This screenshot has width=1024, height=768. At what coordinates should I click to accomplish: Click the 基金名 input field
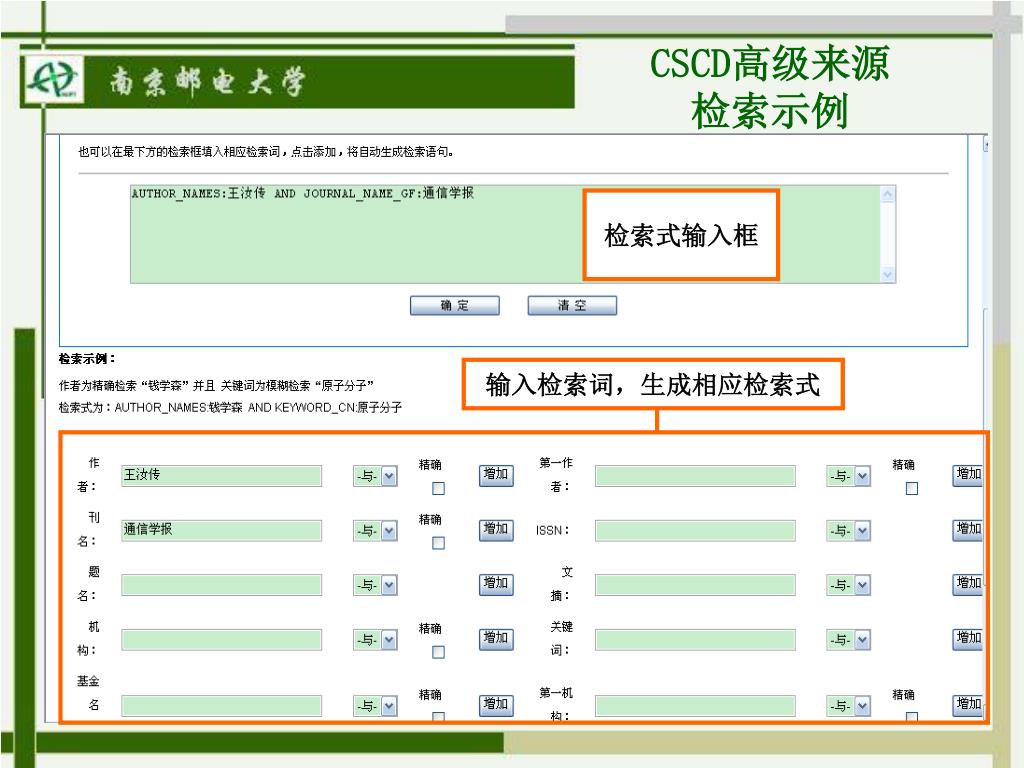point(221,706)
